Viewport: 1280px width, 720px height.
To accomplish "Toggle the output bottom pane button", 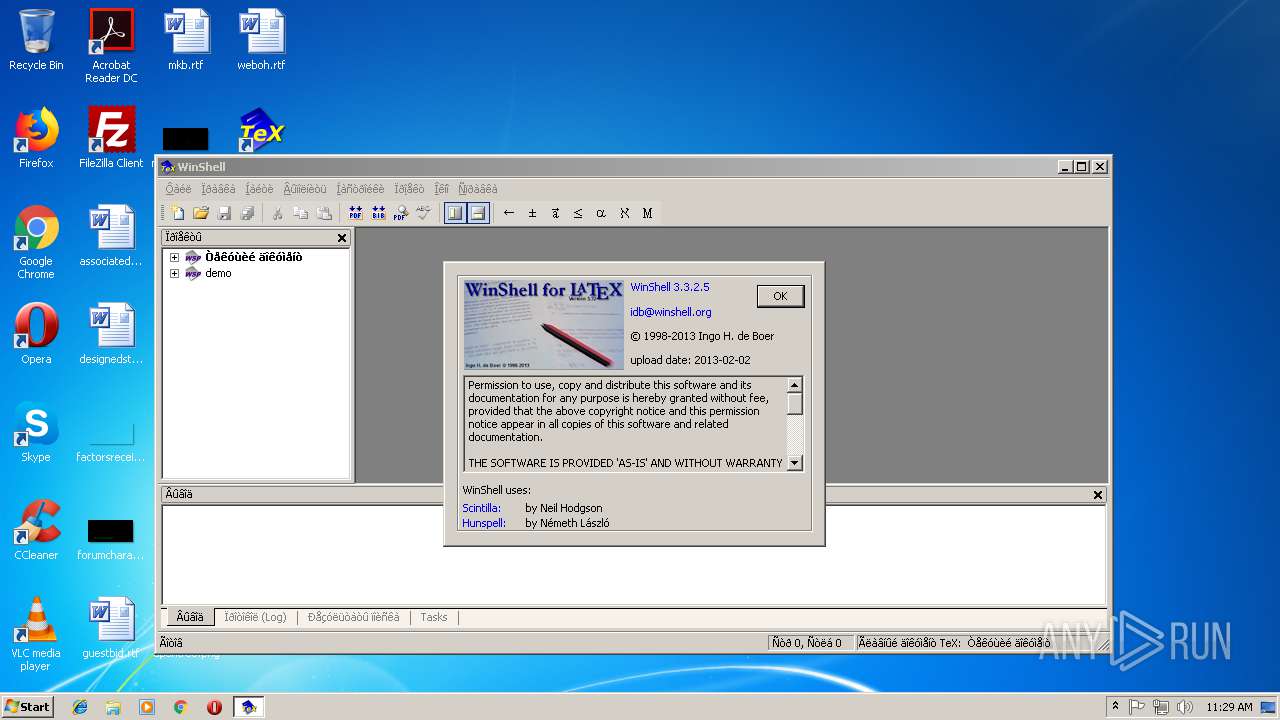I will click(478, 213).
